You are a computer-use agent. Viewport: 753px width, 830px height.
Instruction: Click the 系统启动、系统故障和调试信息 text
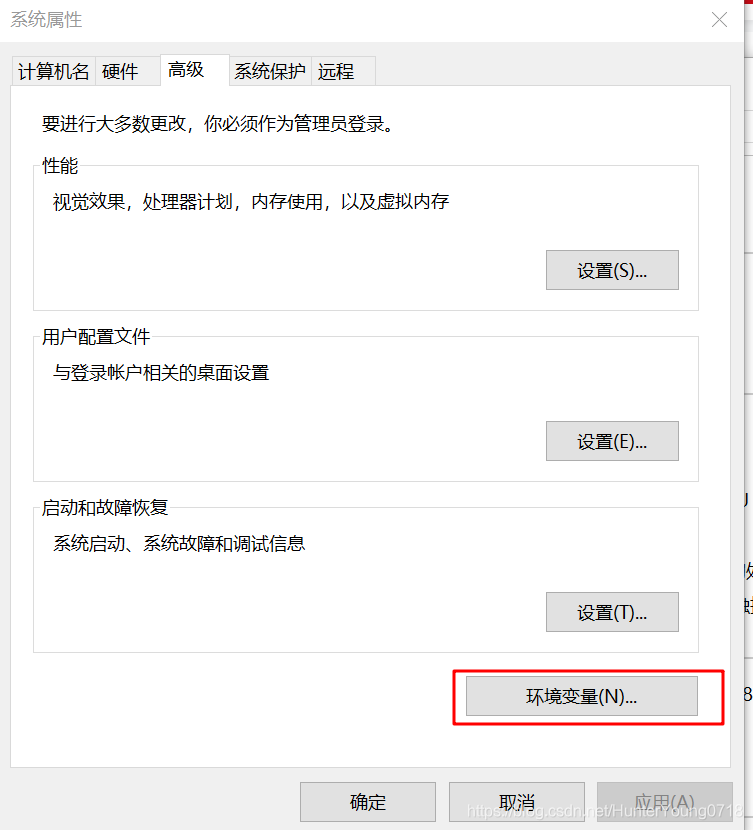point(179,544)
